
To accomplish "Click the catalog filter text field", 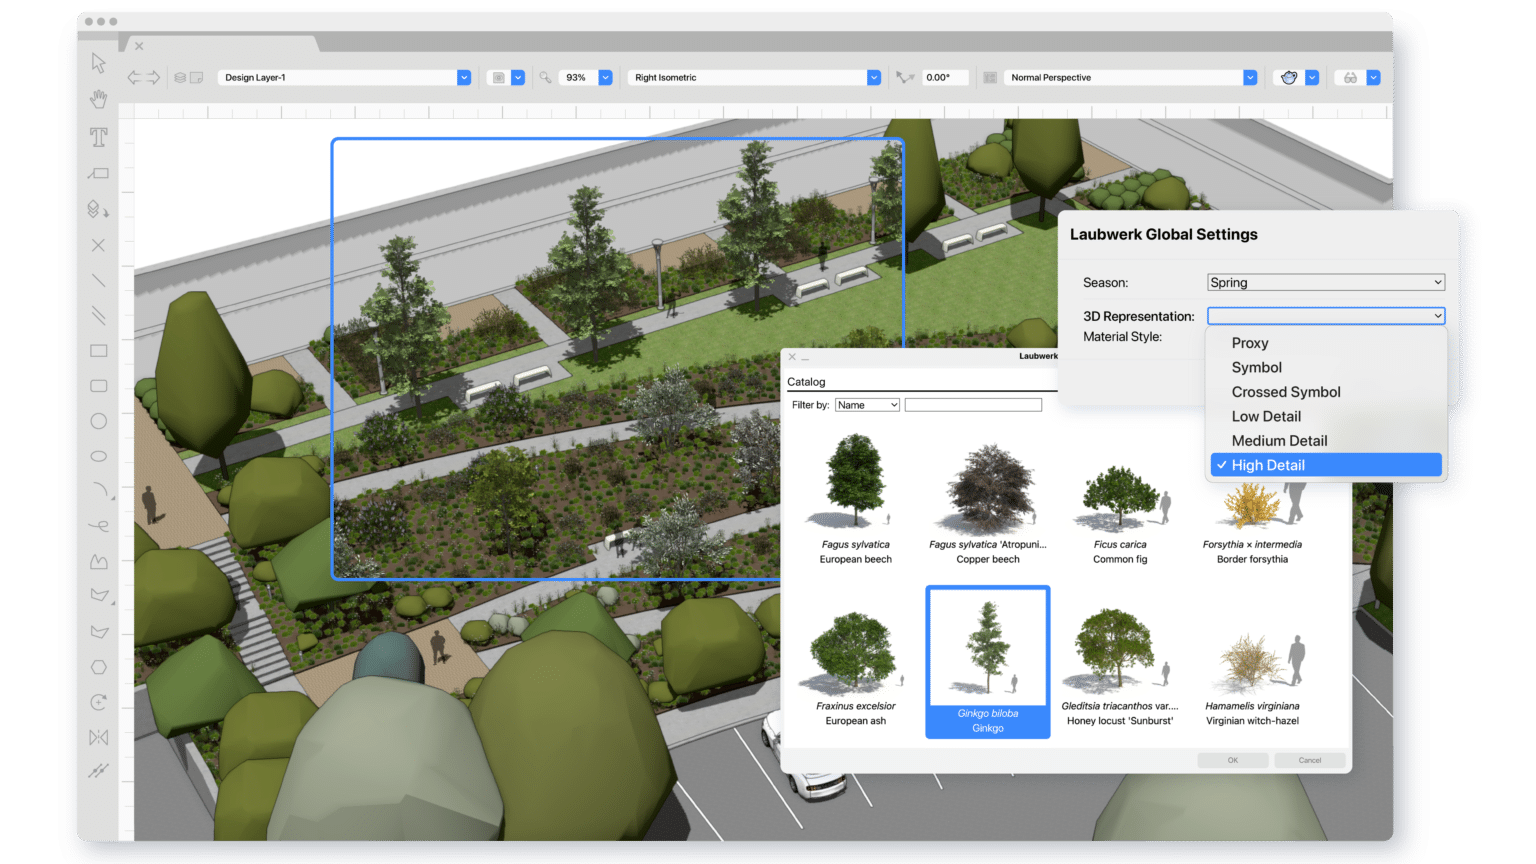I will click(973, 405).
